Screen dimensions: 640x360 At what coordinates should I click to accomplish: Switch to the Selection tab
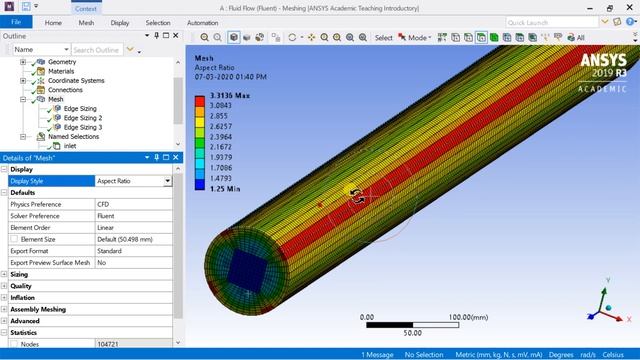pos(158,23)
